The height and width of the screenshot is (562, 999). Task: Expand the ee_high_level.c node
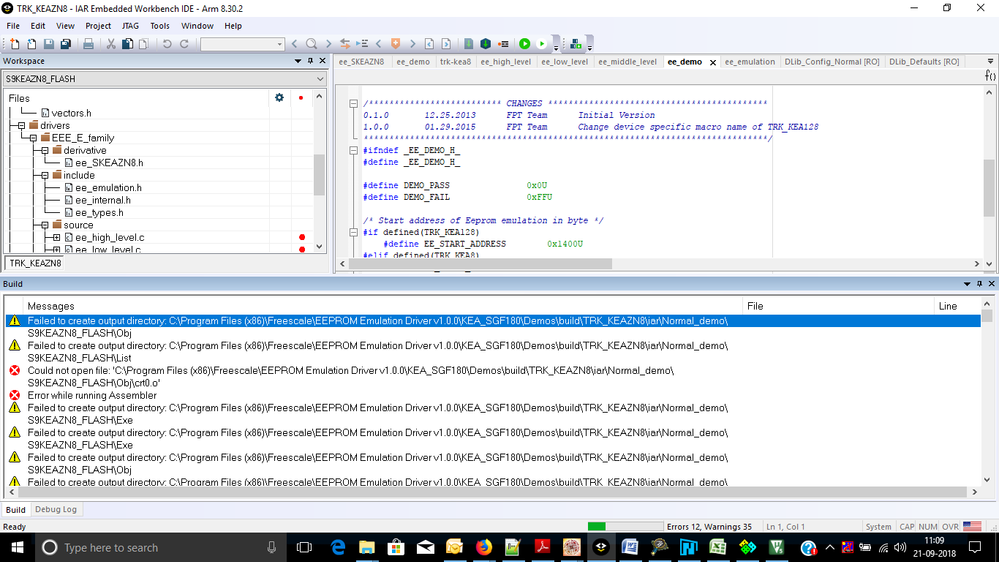pyautogui.click(x=57, y=237)
